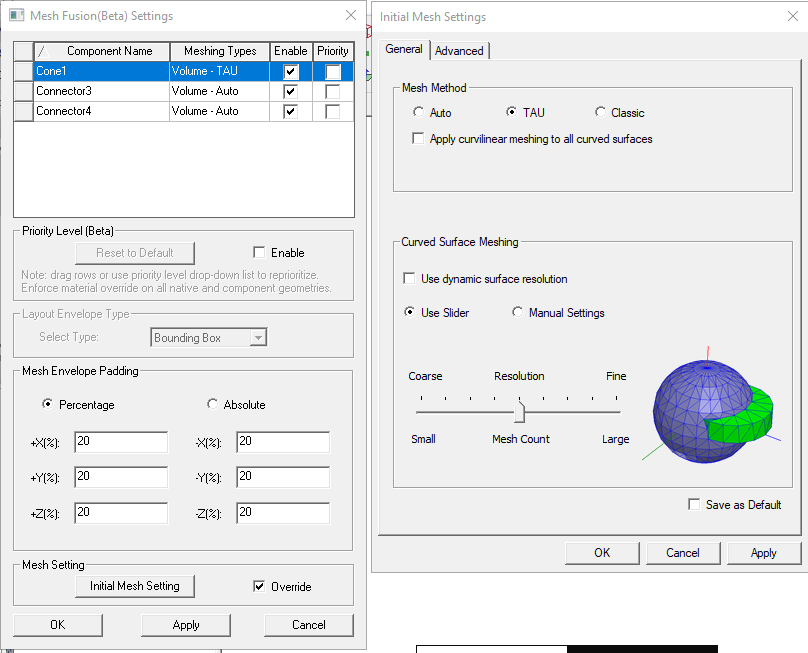The height and width of the screenshot is (653, 808).
Task: Click the Resolution slider thumb
Action: 519,412
